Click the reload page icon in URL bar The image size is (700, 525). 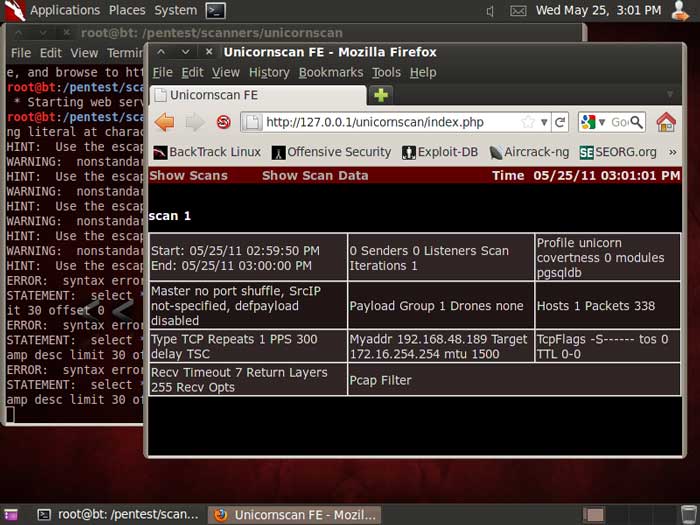tap(560, 122)
